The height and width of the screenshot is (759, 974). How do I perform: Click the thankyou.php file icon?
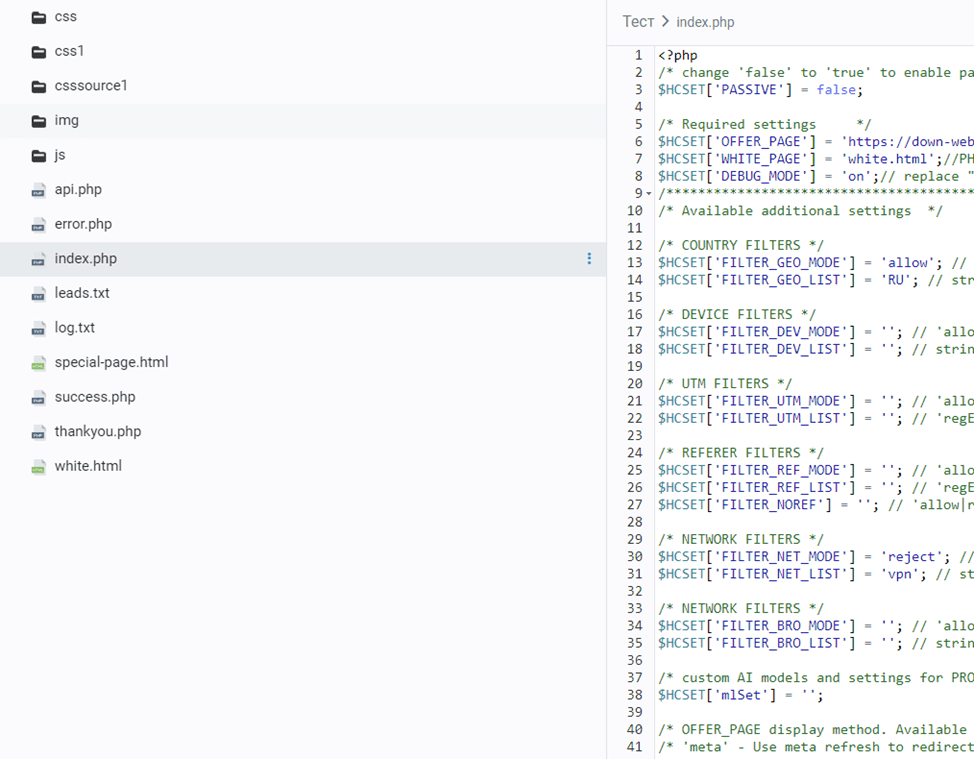click(39, 432)
